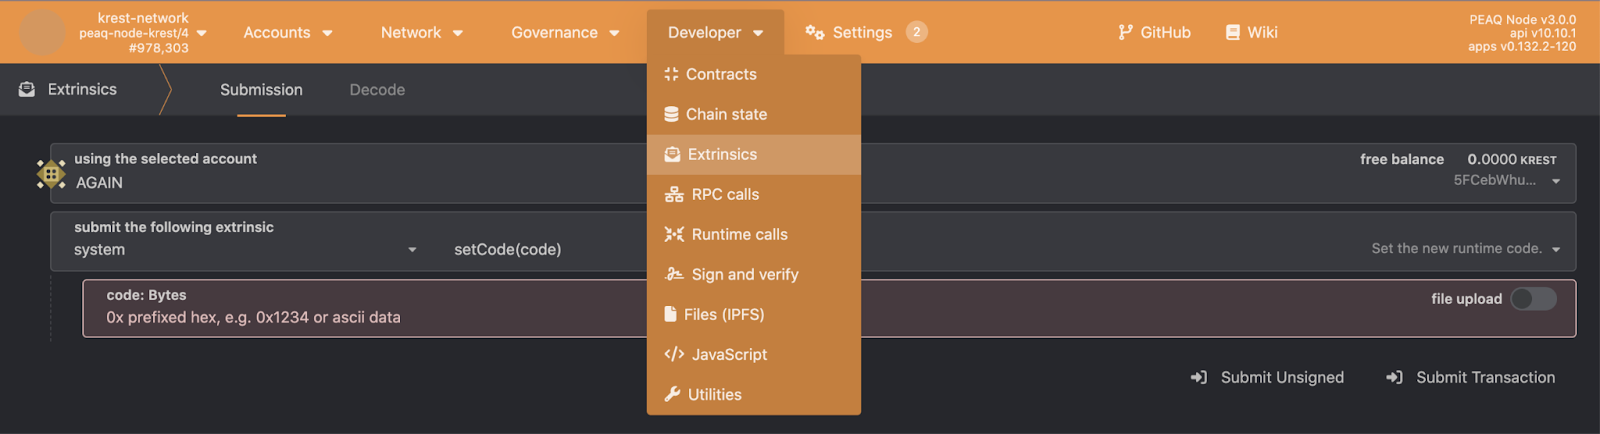The height and width of the screenshot is (434, 1600).
Task: Switch to the Decode tab
Action: 377,90
